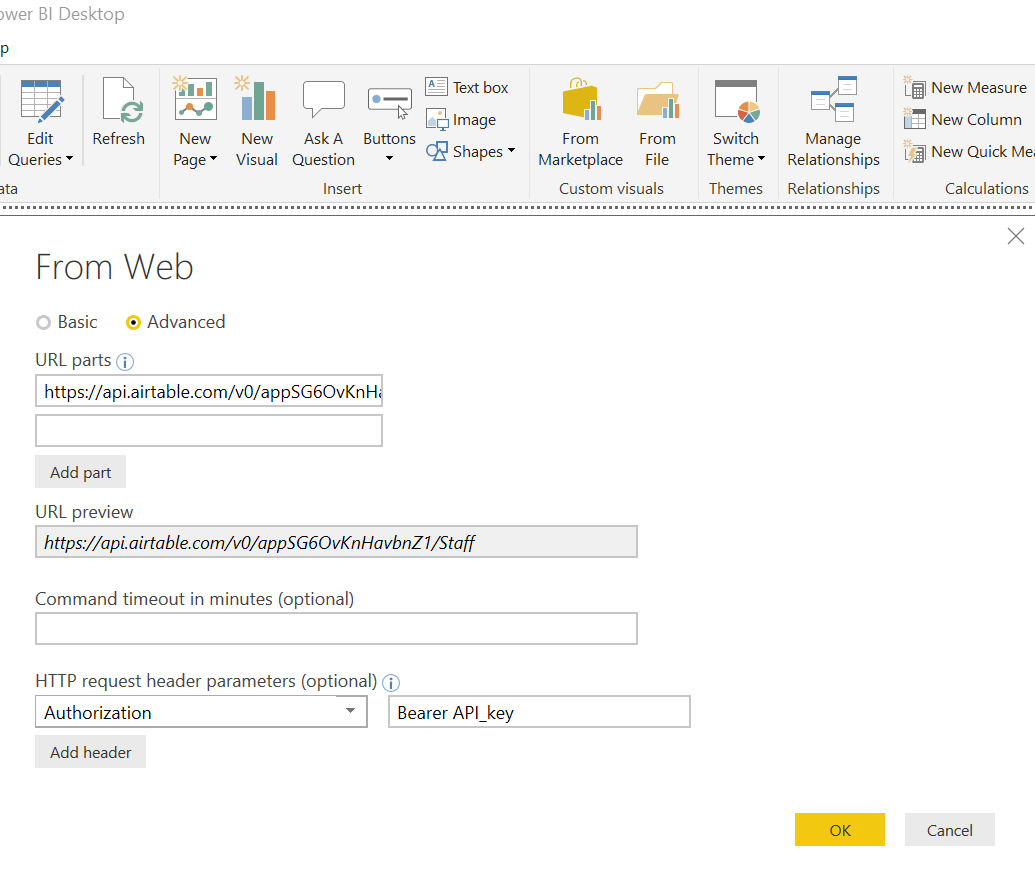Import custom visual From File
The image size is (1035, 876).
[x=657, y=121]
